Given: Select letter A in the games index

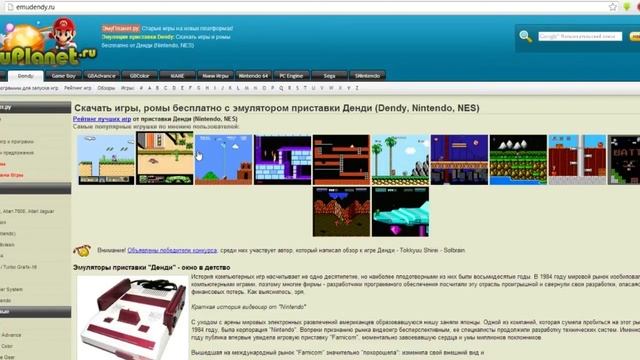Looking at the screenshot, I should point(149,88).
